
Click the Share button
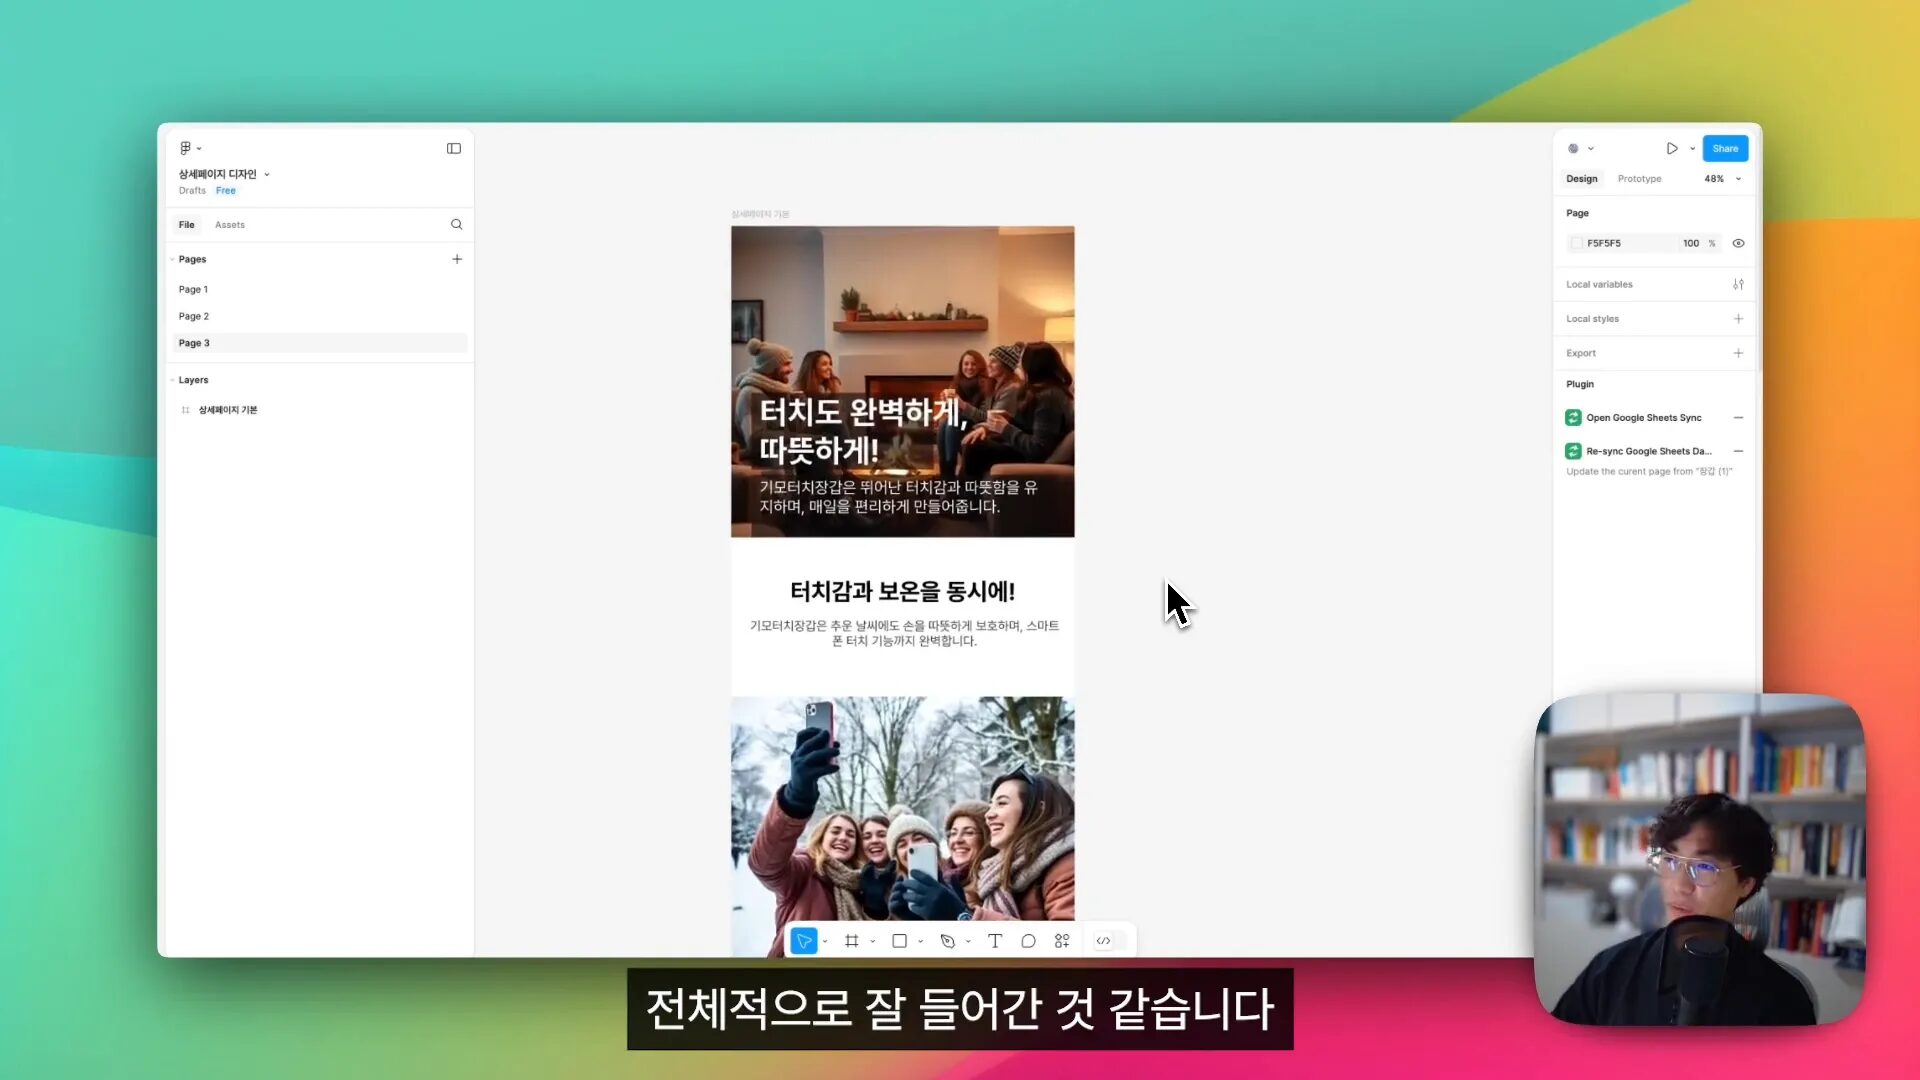tap(1726, 148)
